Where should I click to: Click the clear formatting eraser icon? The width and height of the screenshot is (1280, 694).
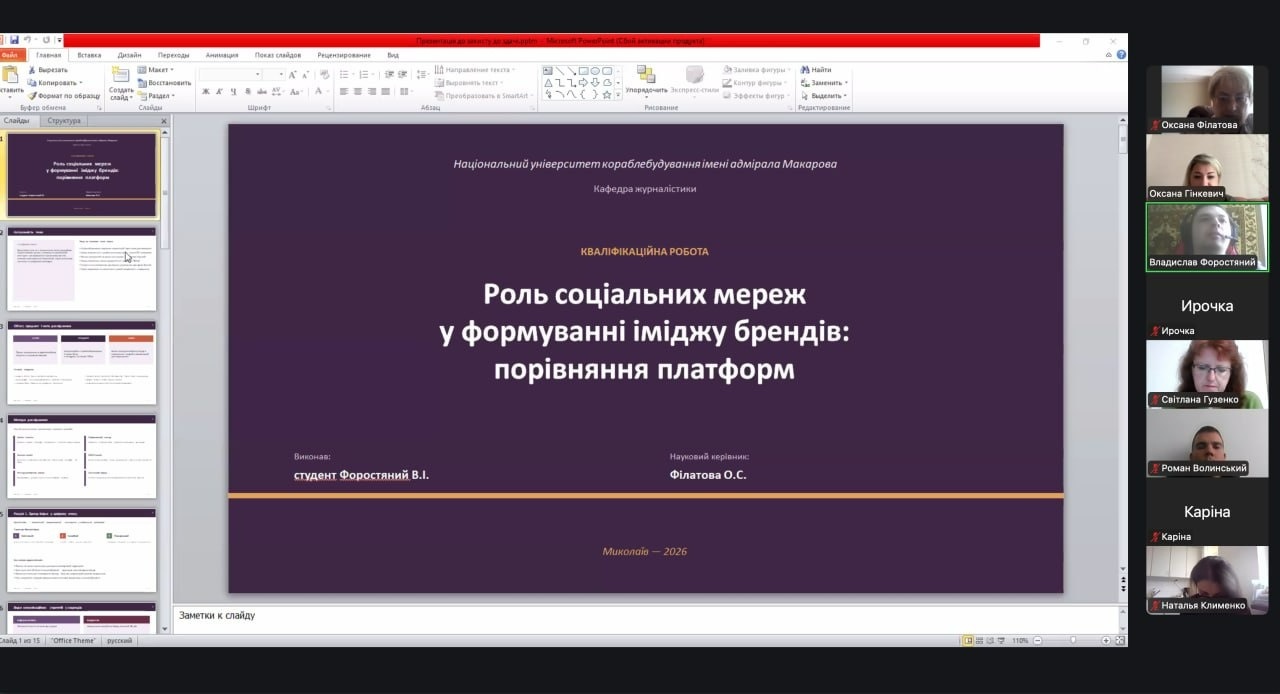click(x=324, y=75)
